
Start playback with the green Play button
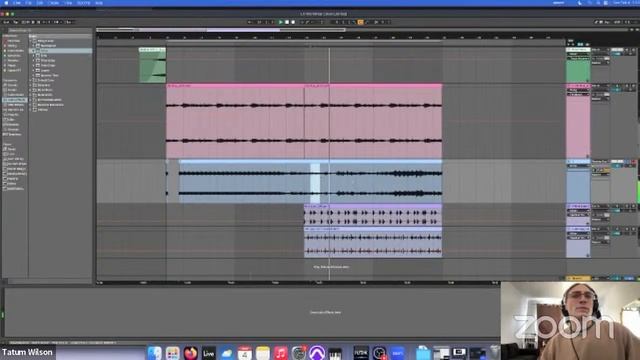point(281,22)
